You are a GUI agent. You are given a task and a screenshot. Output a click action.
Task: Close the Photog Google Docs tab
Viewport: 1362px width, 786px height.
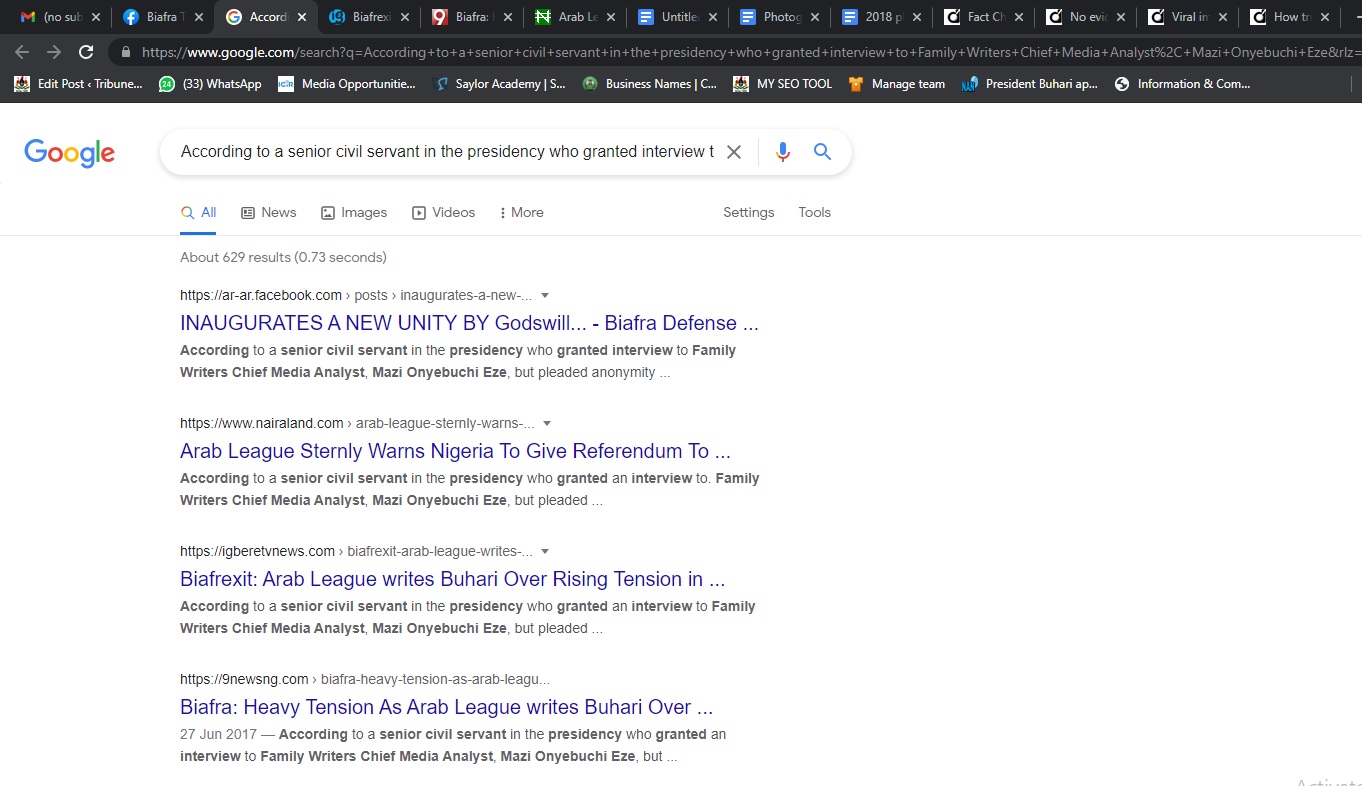(x=814, y=17)
